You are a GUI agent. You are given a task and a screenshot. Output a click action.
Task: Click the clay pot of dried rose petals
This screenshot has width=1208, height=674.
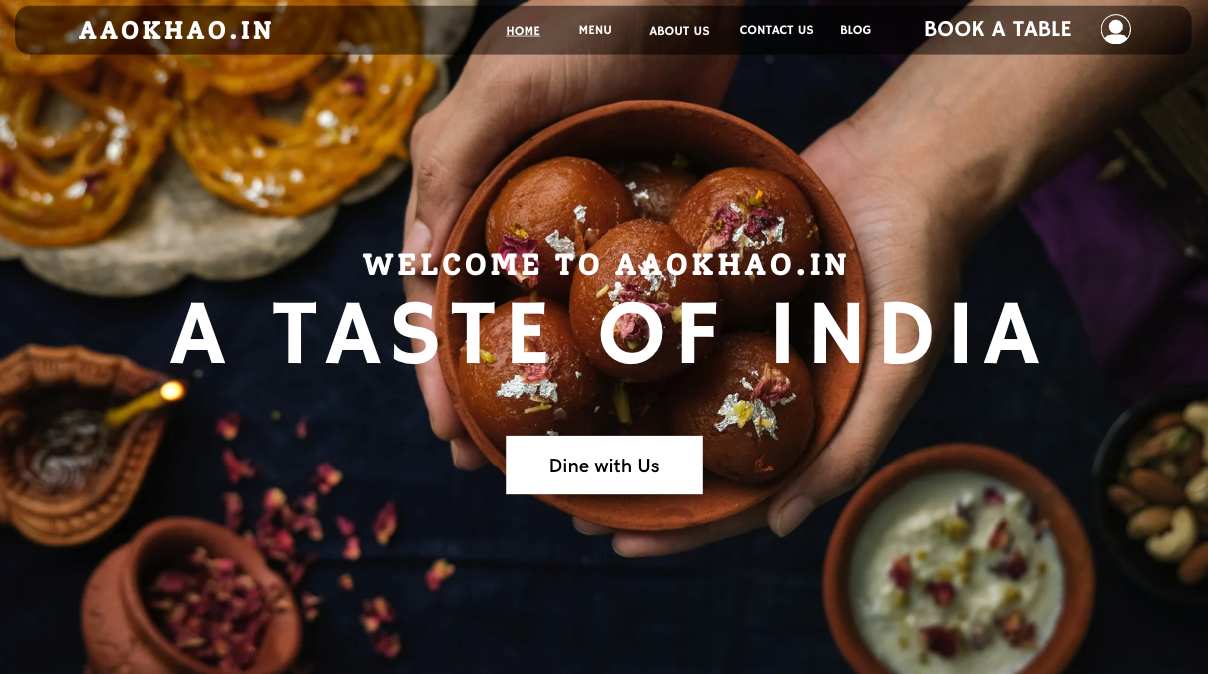[x=195, y=600]
